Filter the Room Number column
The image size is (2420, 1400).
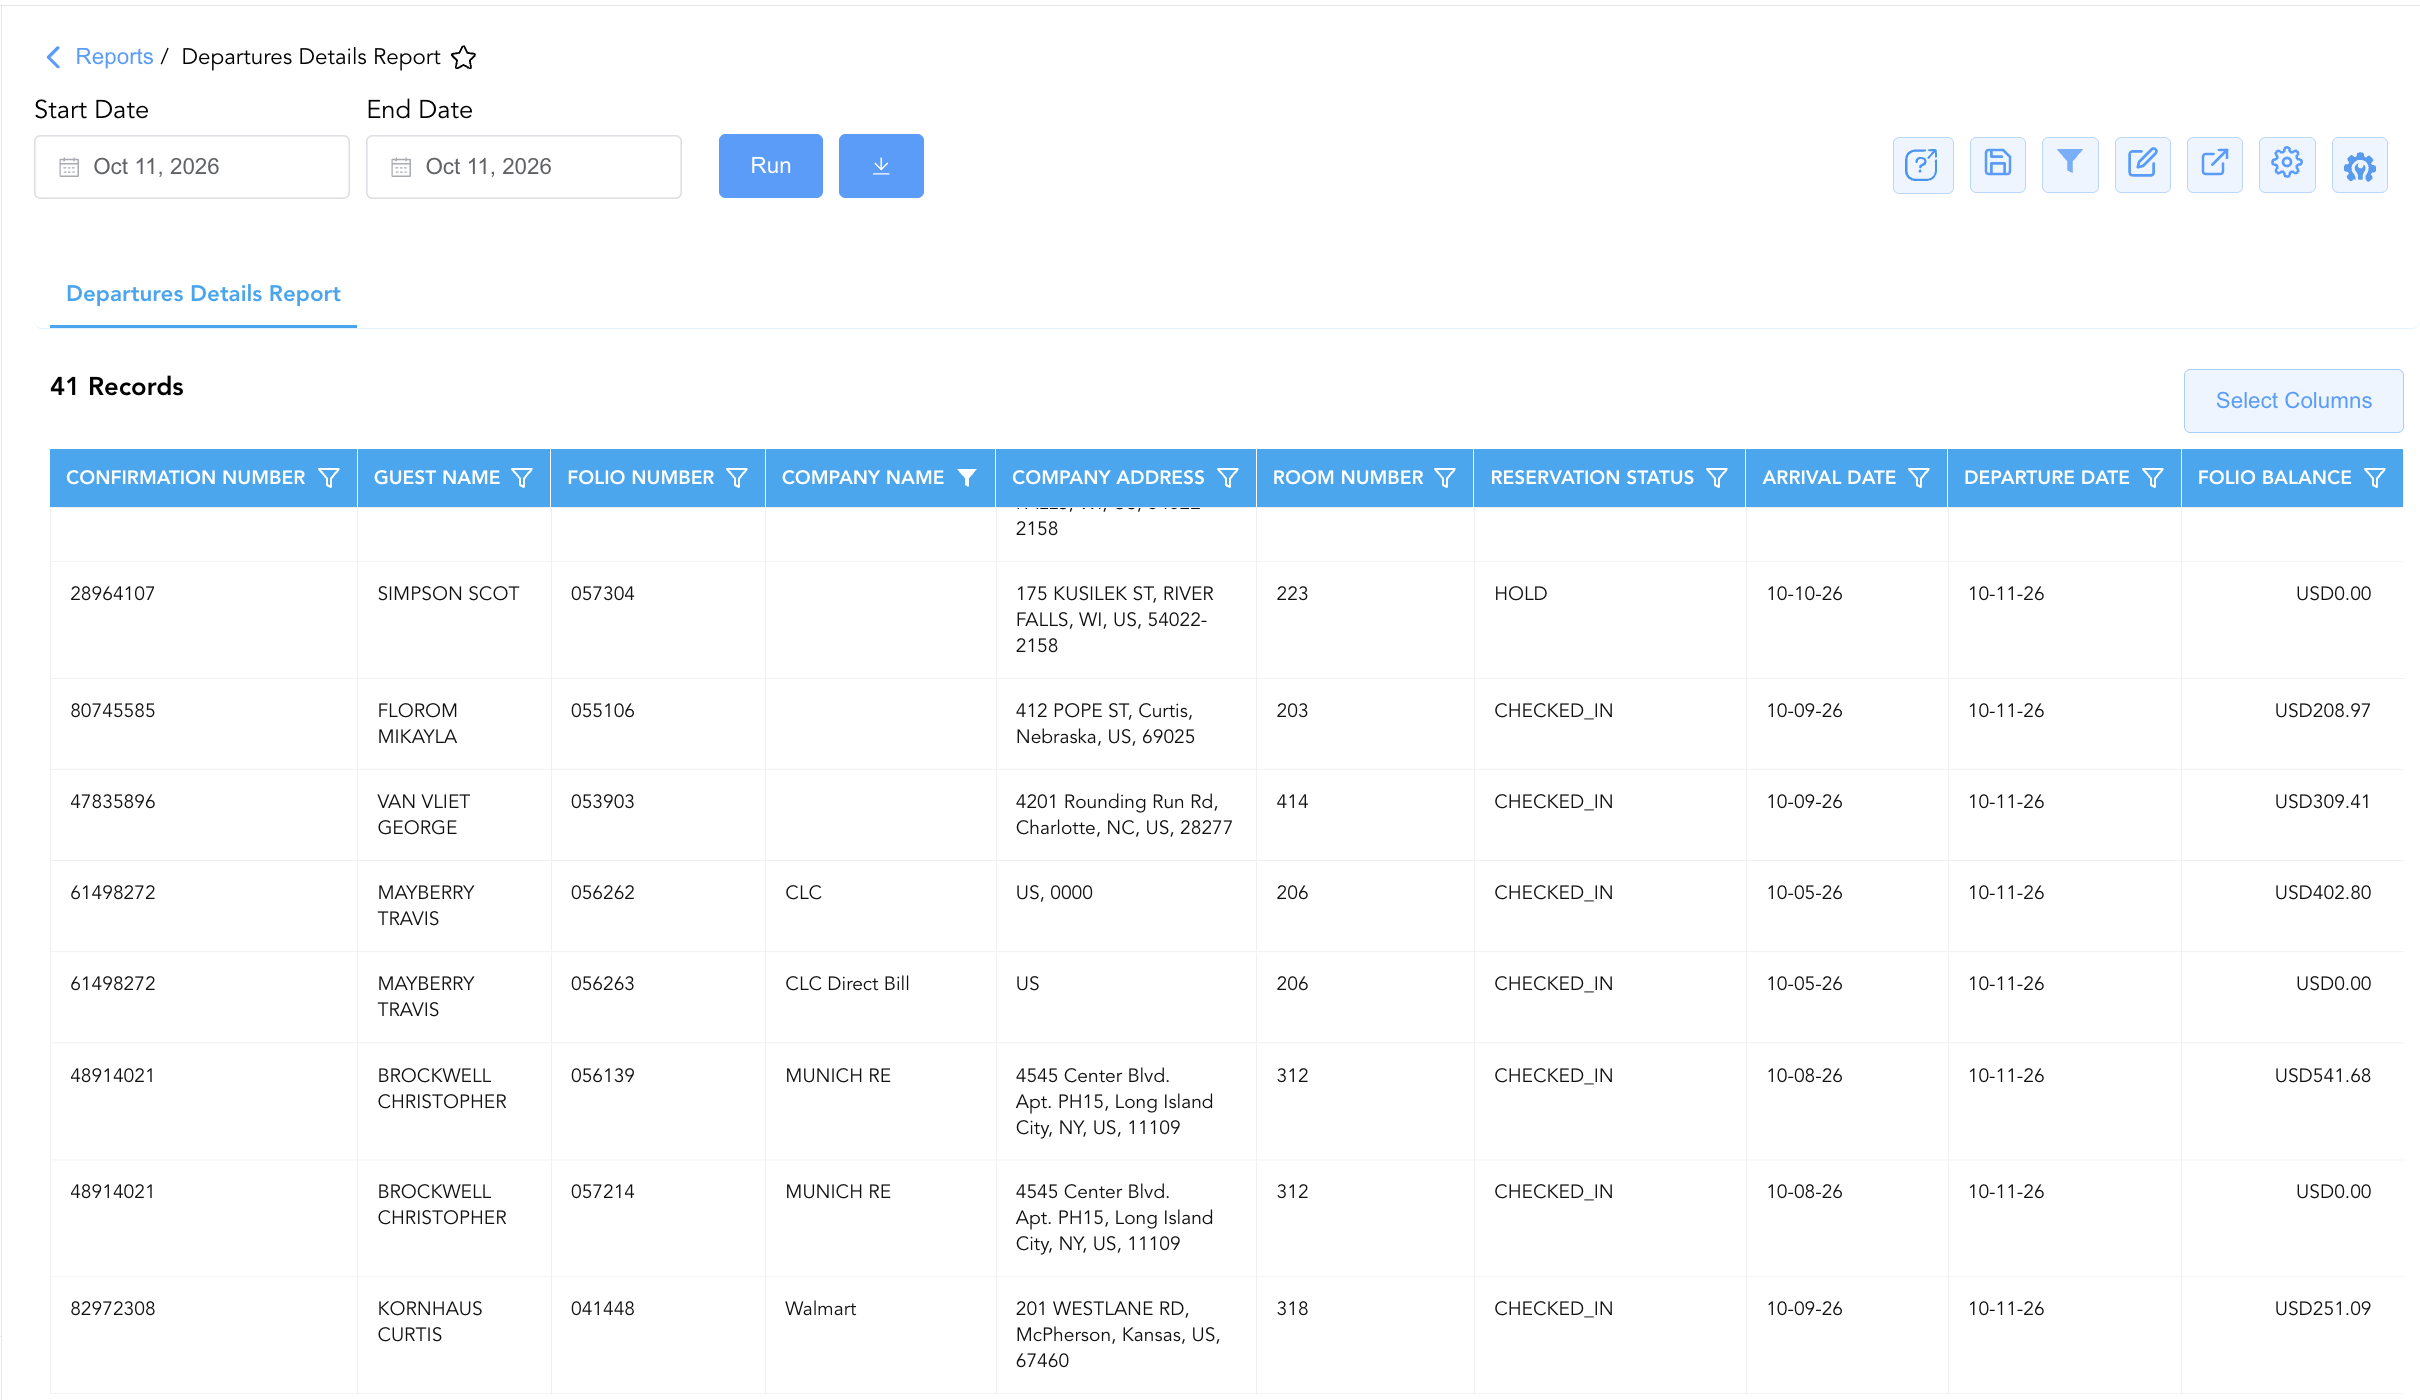click(x=1445, y=478)
